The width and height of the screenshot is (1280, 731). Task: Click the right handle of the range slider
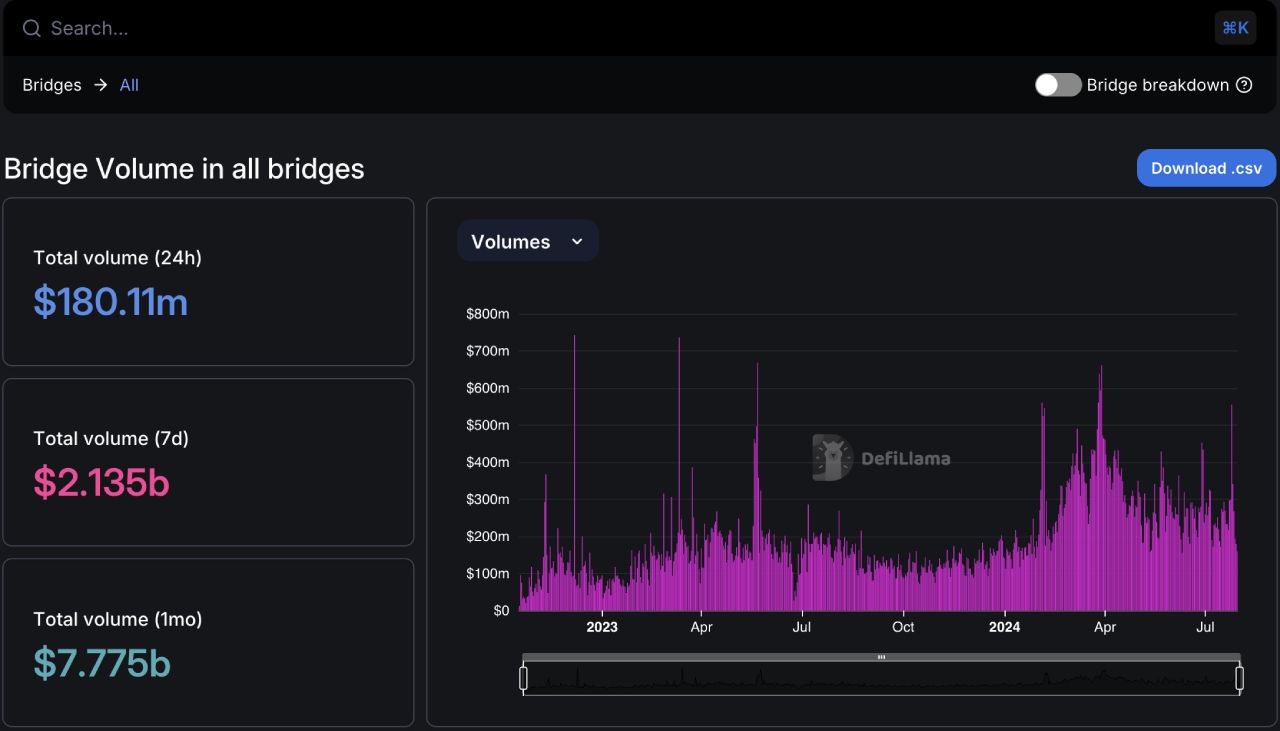tap(1239, 679)
